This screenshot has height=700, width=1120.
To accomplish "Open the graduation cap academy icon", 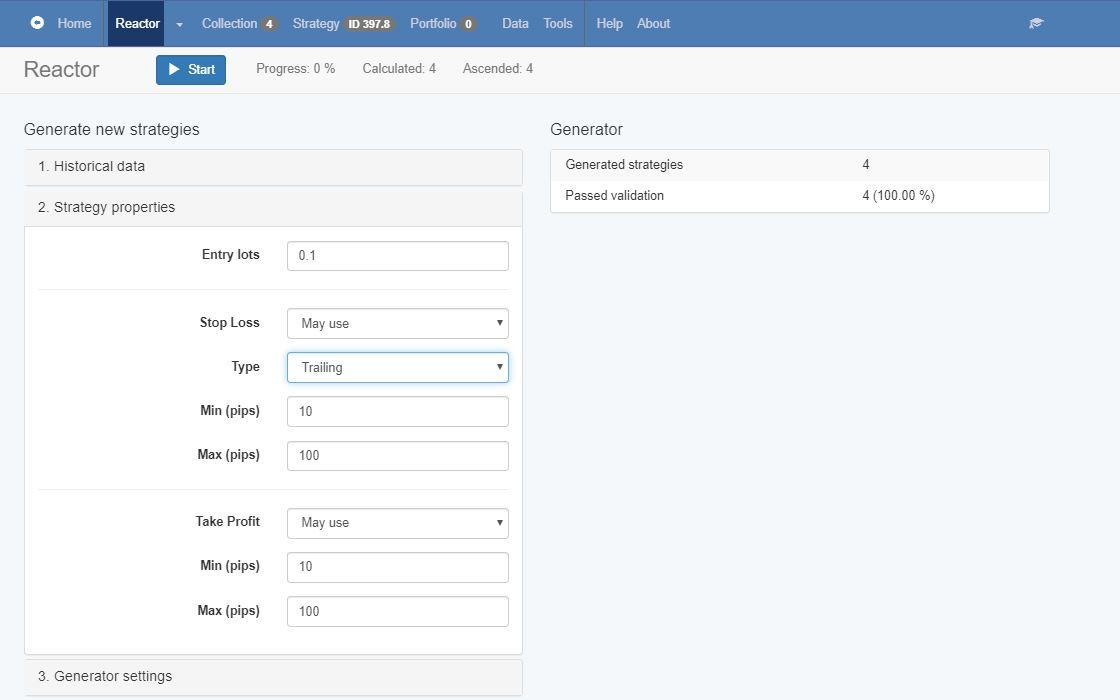I will [x=1036, y=24].
